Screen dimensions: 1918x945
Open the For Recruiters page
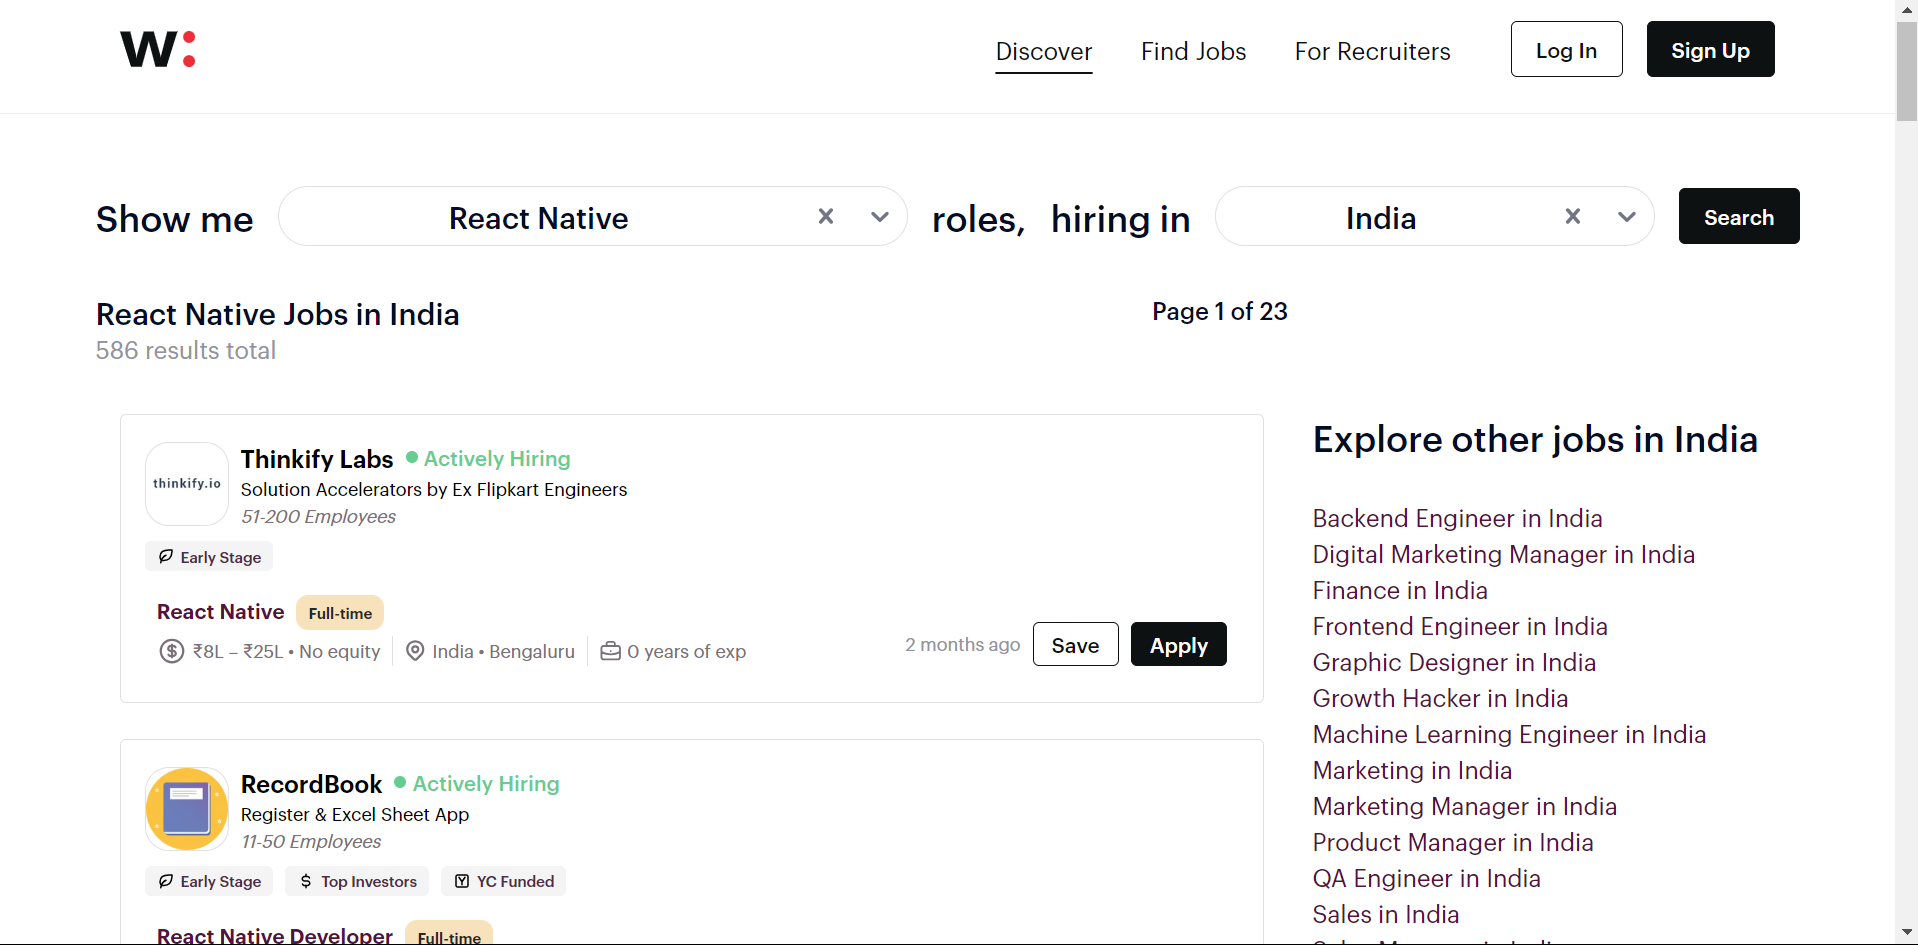click(1372, 52)
